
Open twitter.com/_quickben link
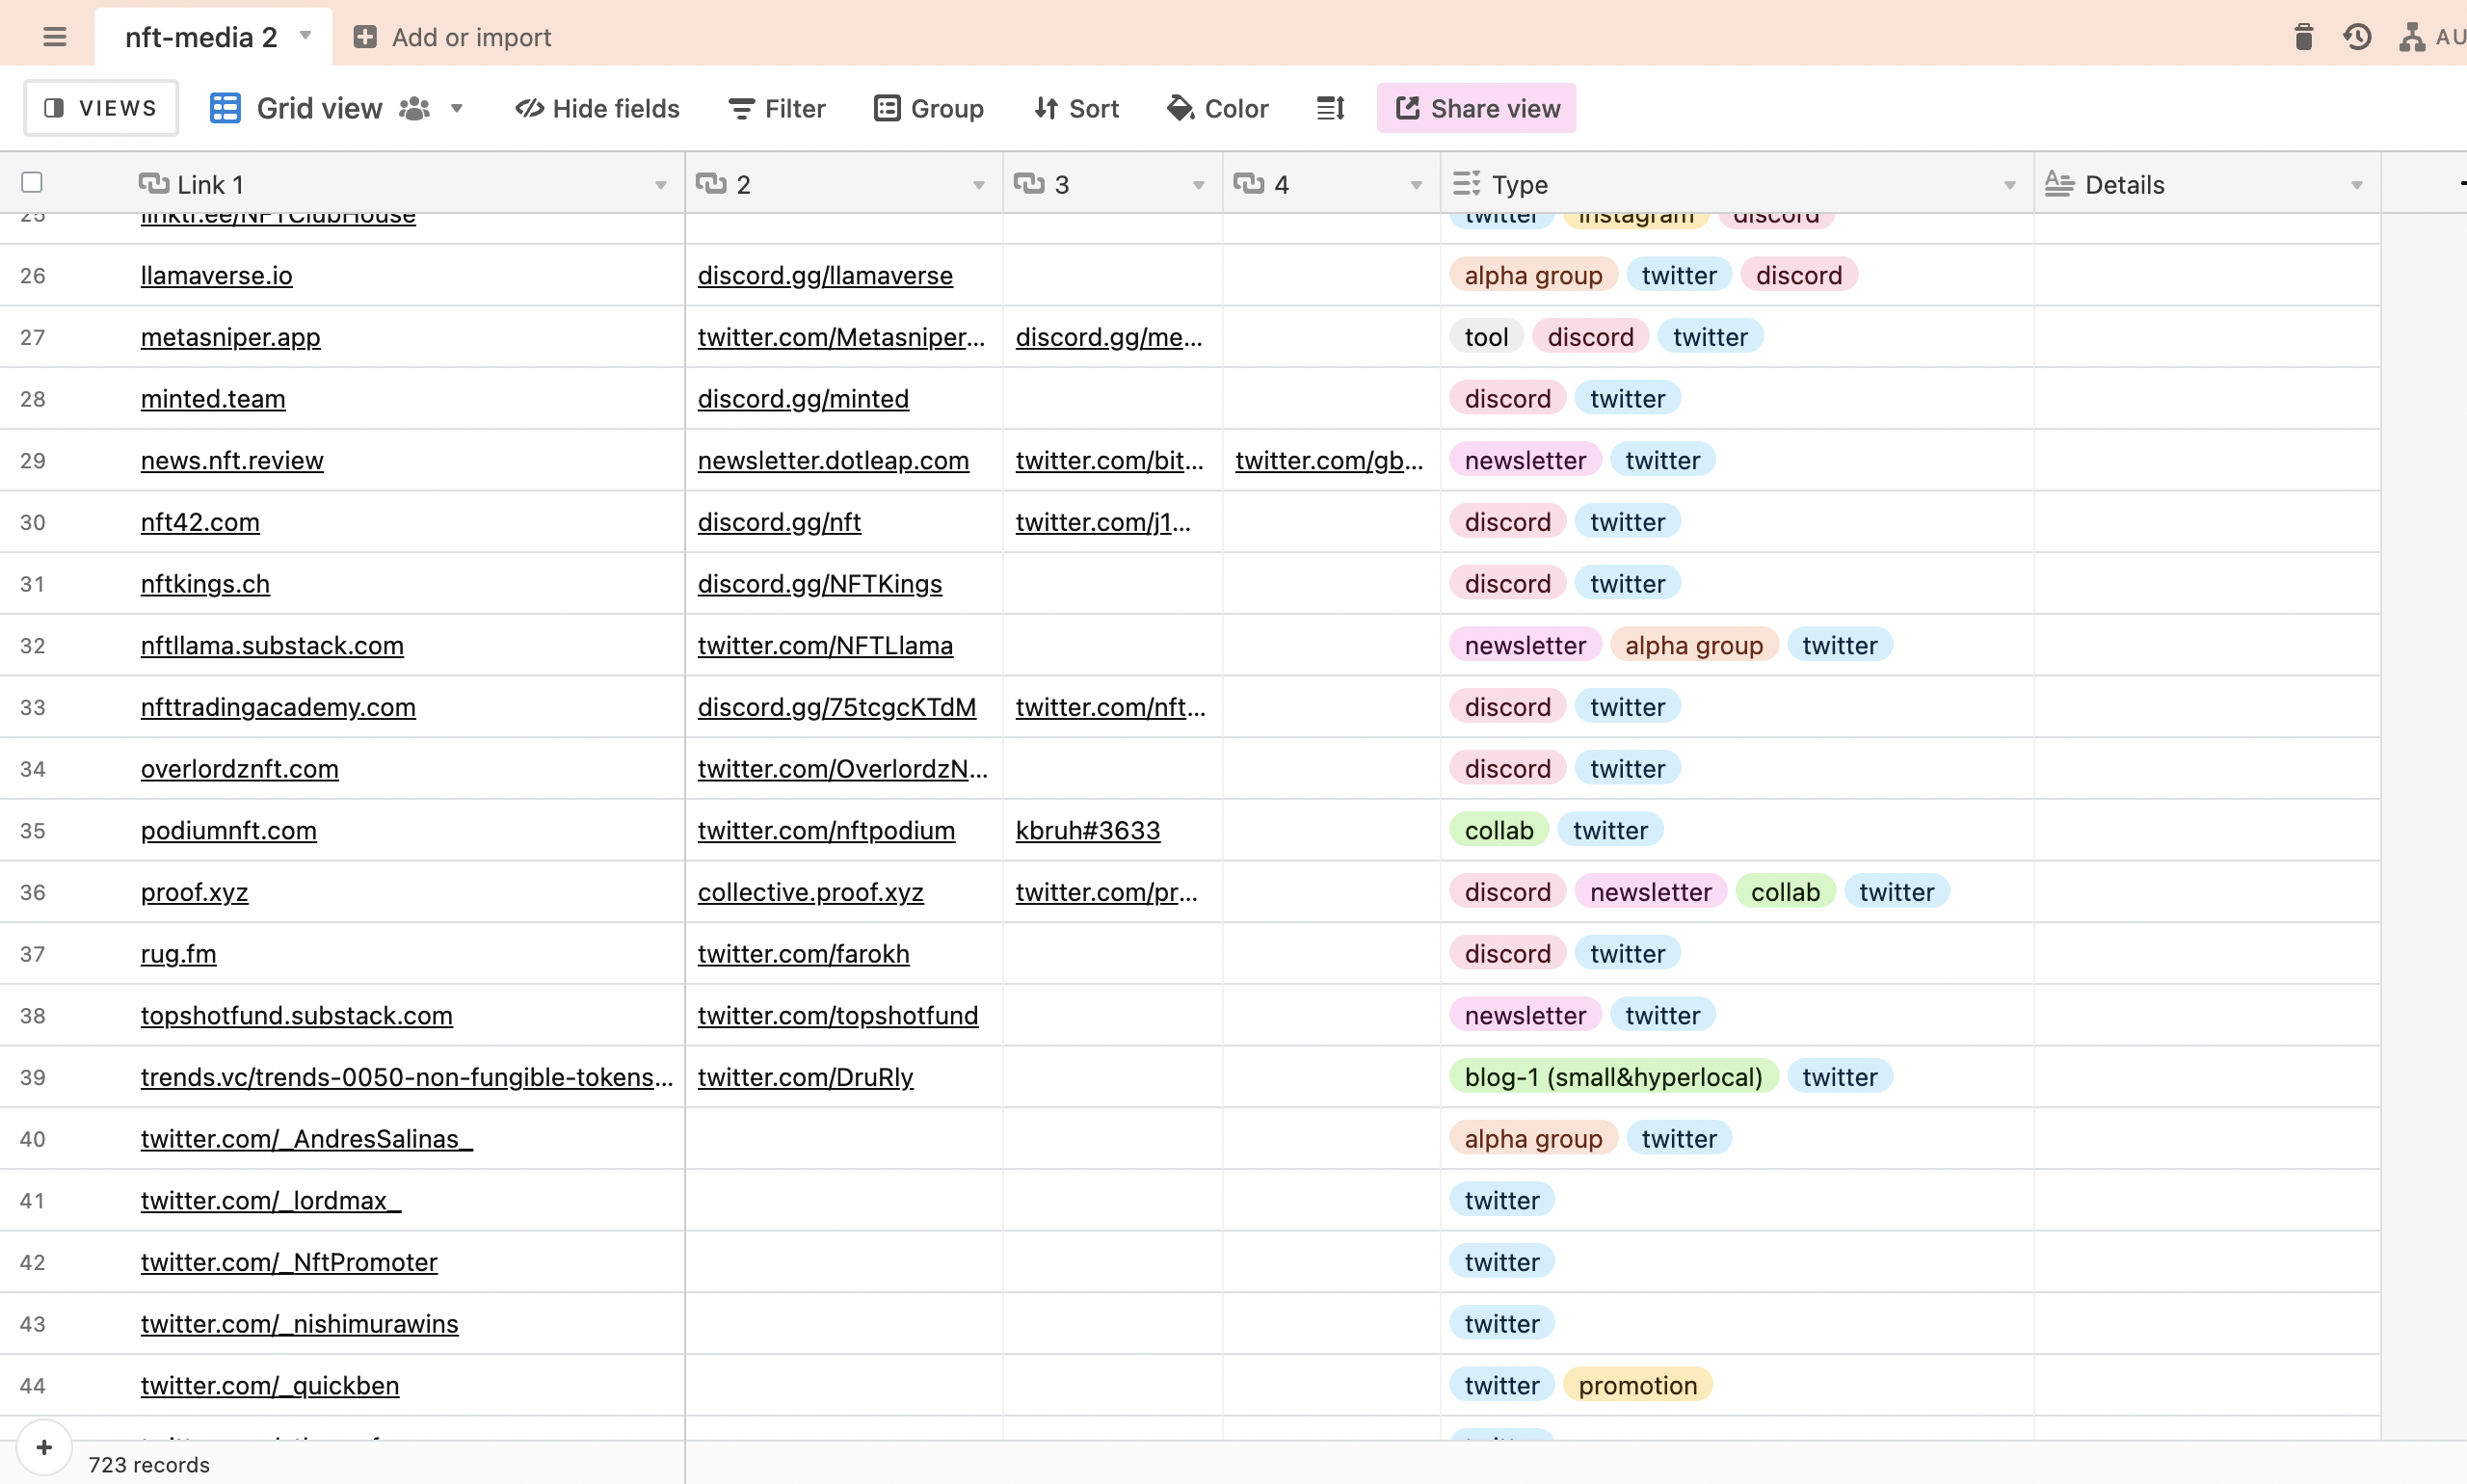pyautogui.click(x=270, y=1385)
